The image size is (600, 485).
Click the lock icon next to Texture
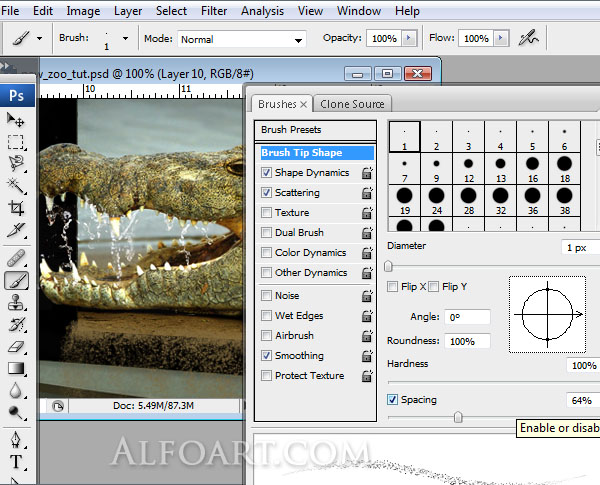point(367,213)
